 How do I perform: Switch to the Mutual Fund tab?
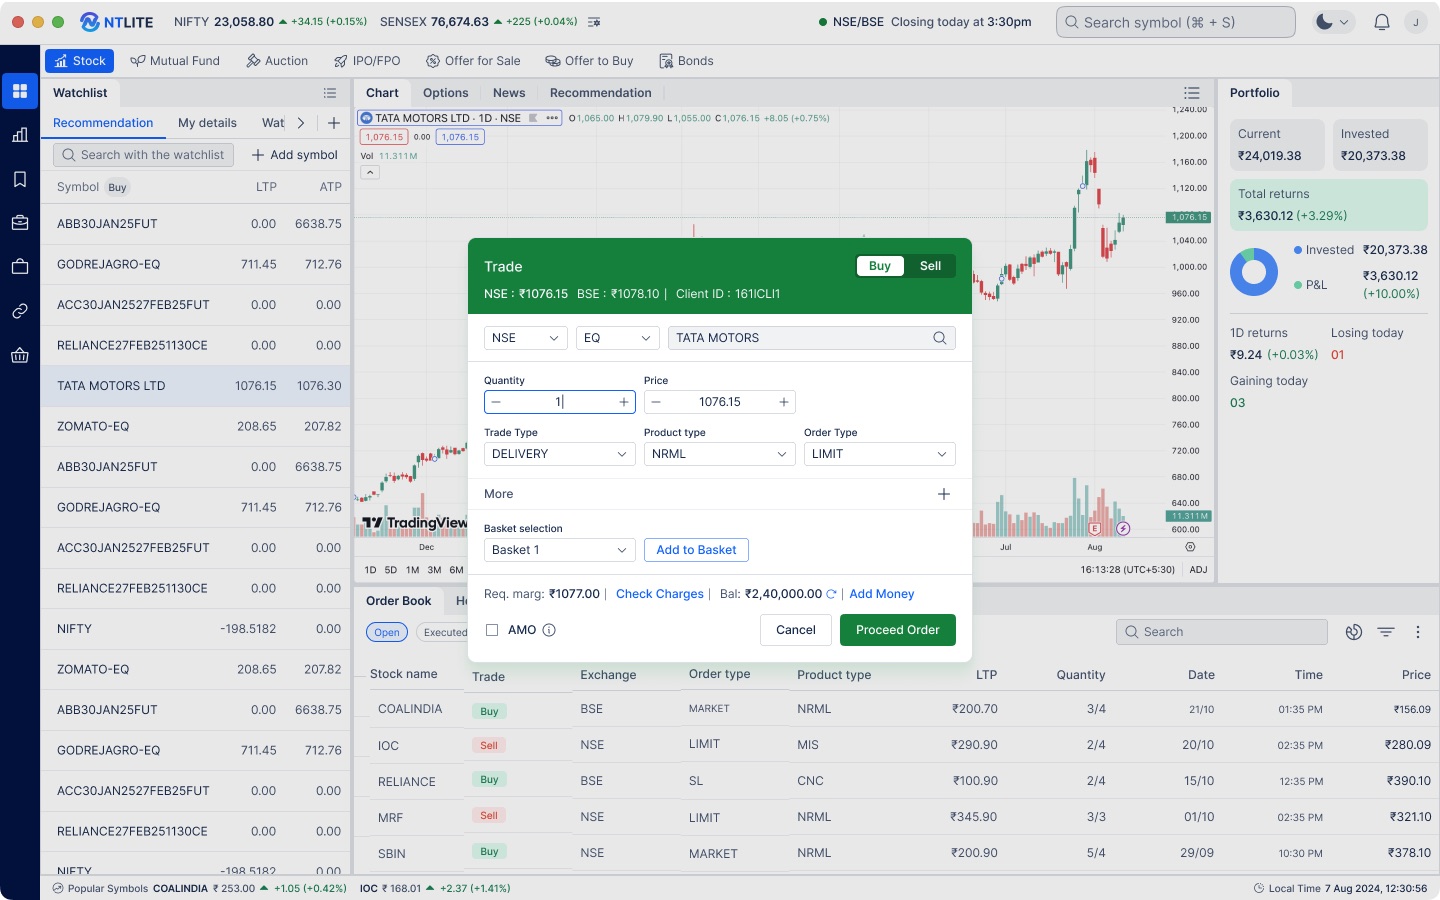click(x=175, y=61)
